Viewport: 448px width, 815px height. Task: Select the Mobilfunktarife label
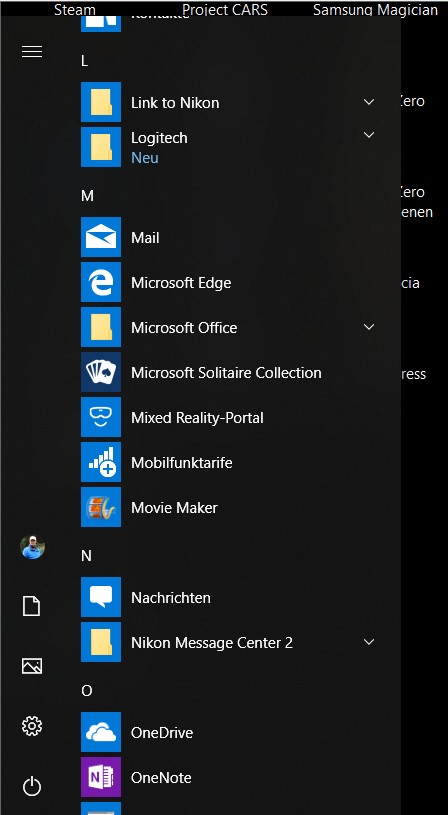181,463
